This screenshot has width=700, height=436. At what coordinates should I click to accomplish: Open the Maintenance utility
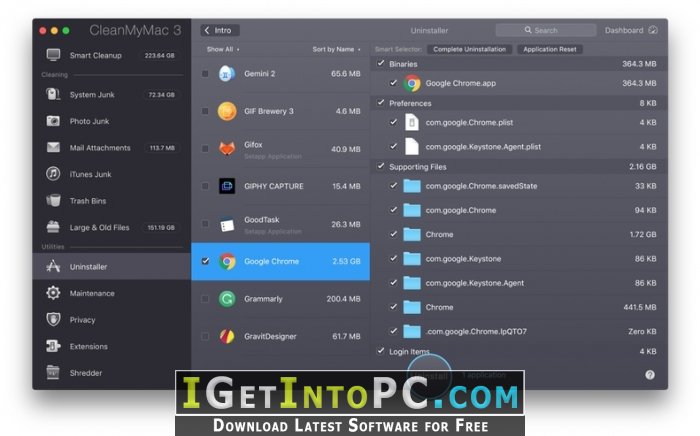112,293
